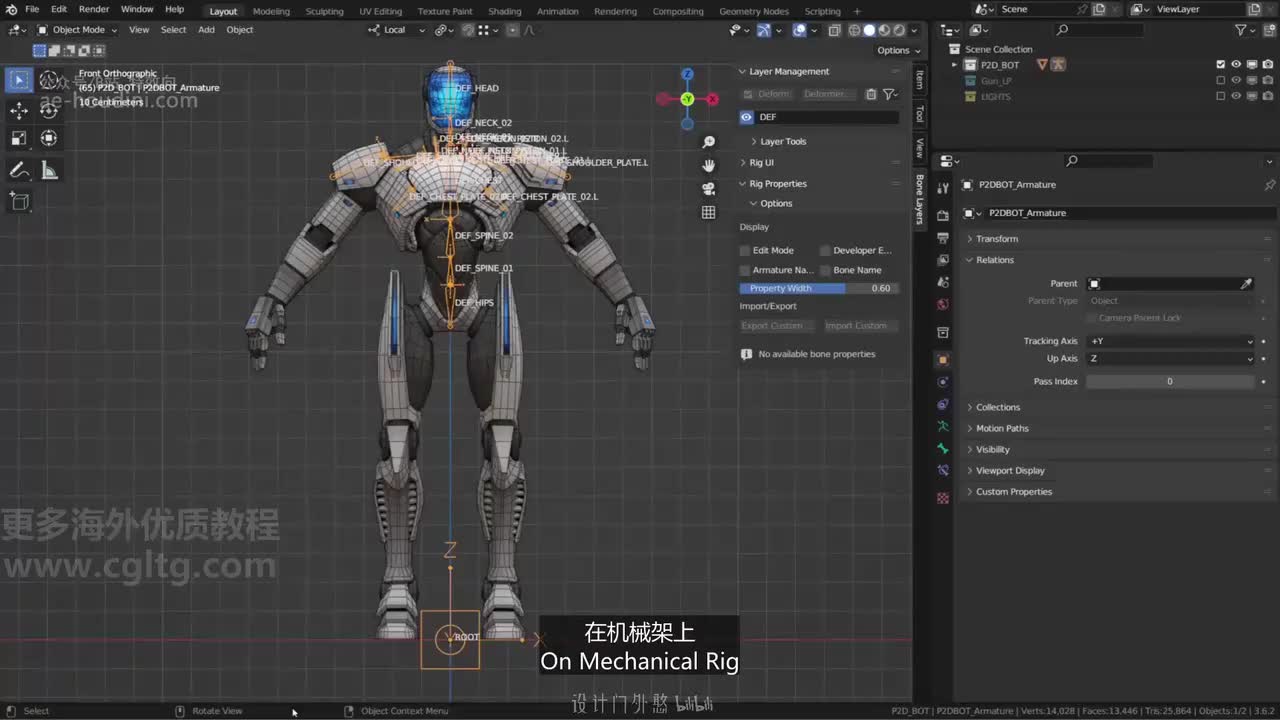Enable the Edit Mode checkbox
This screenshot has height=720, width=1280.
745,250
